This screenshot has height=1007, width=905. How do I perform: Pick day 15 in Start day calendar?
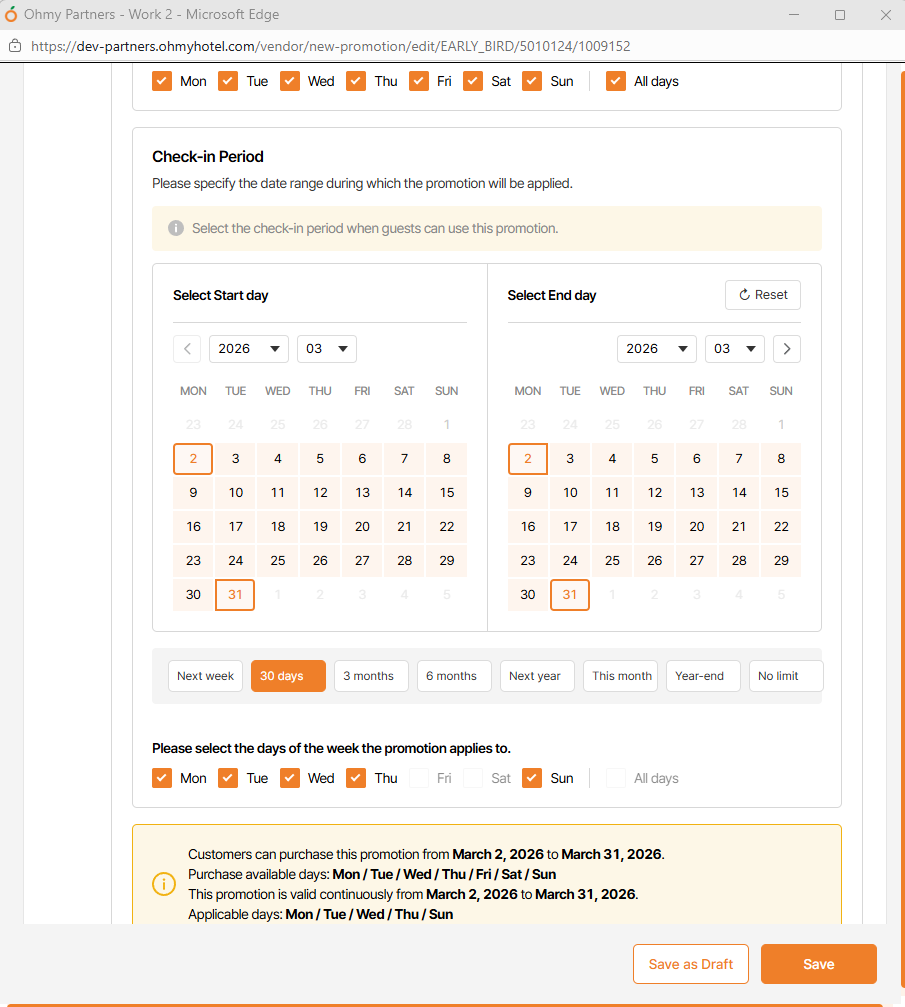coord(447,492)
